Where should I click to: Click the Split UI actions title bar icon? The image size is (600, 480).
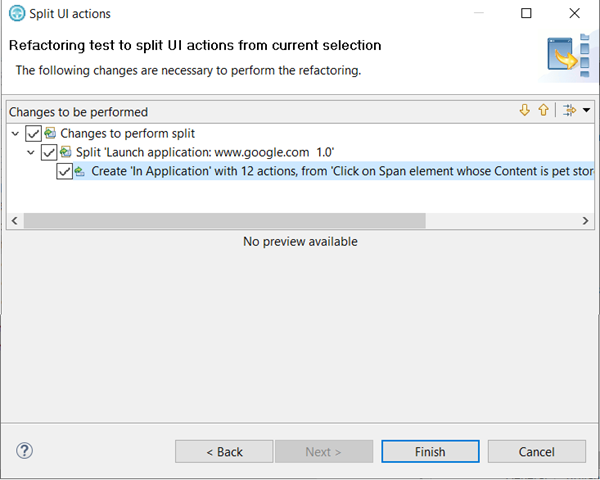[16, 14]
